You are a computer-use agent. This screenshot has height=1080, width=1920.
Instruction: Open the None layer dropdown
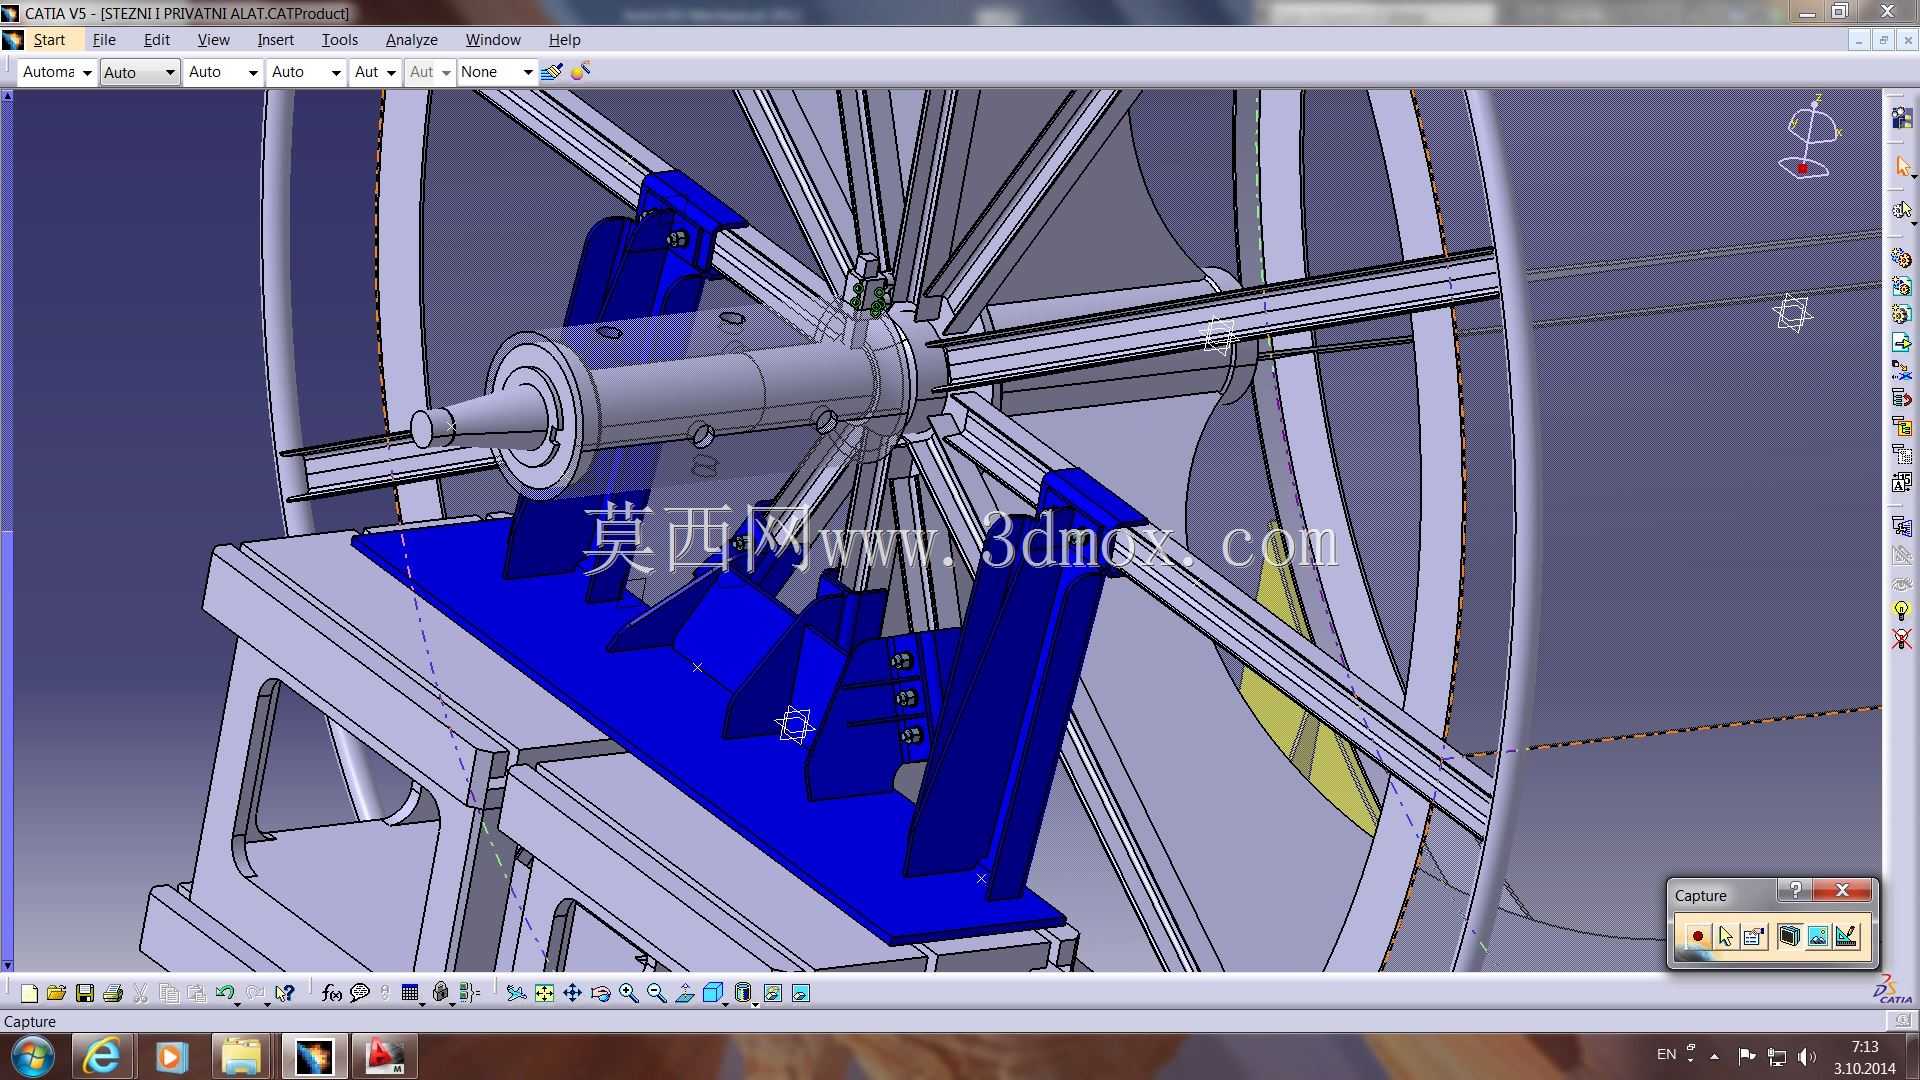(497, 72)
